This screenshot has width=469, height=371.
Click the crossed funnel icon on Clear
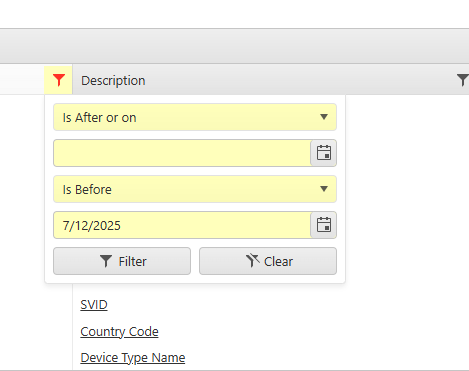(x=252, y=261)
